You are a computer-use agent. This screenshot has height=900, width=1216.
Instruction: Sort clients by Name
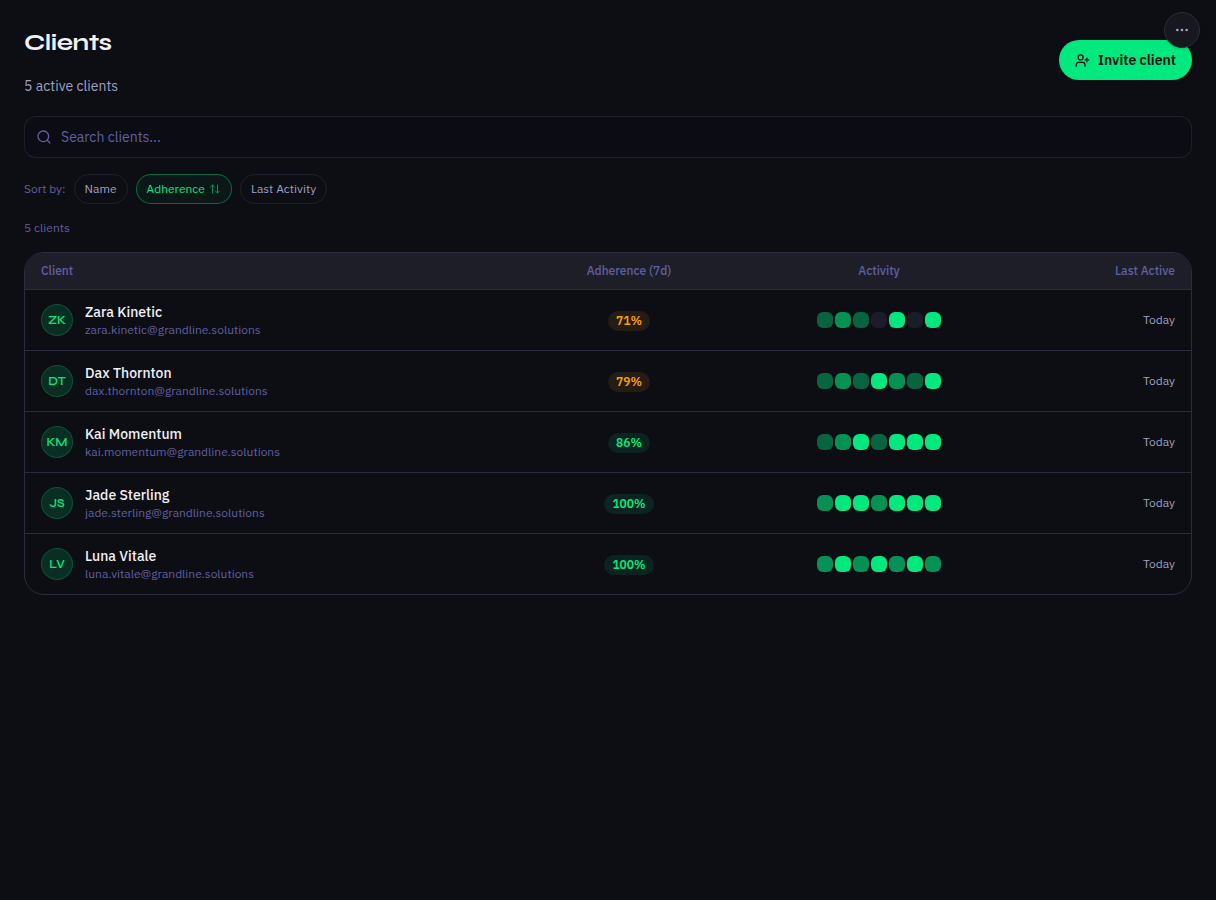(100, 189)
